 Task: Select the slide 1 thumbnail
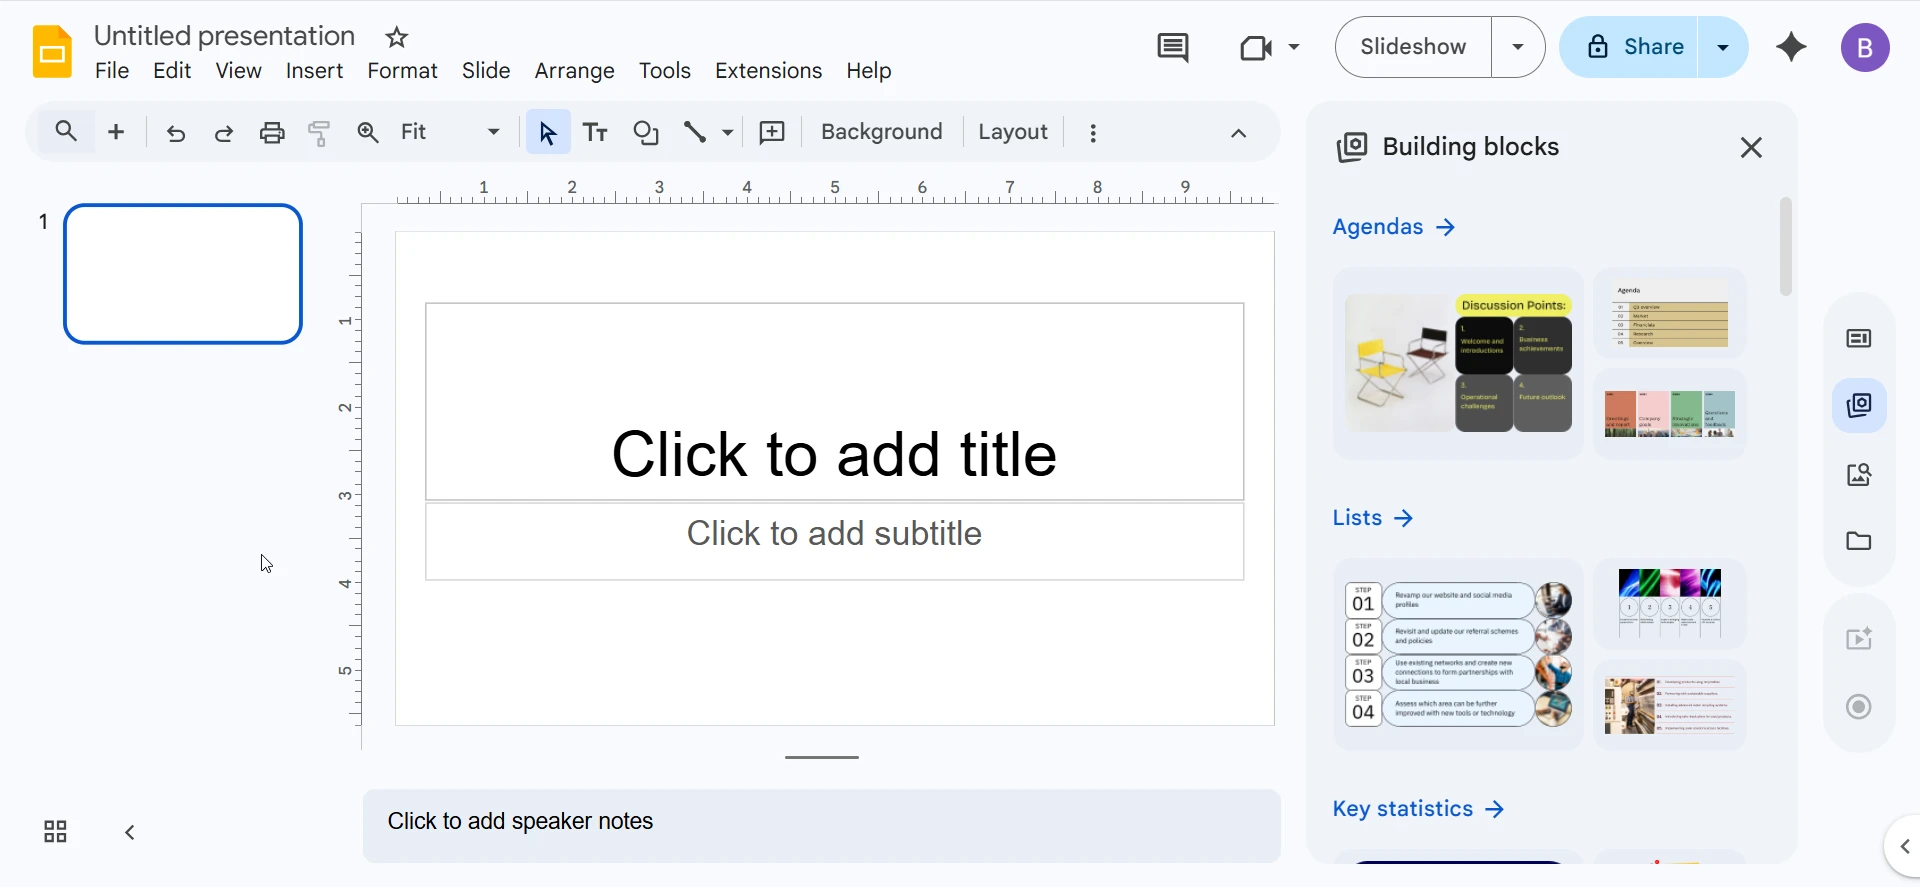pyautogui.click(x=183, y=274)
